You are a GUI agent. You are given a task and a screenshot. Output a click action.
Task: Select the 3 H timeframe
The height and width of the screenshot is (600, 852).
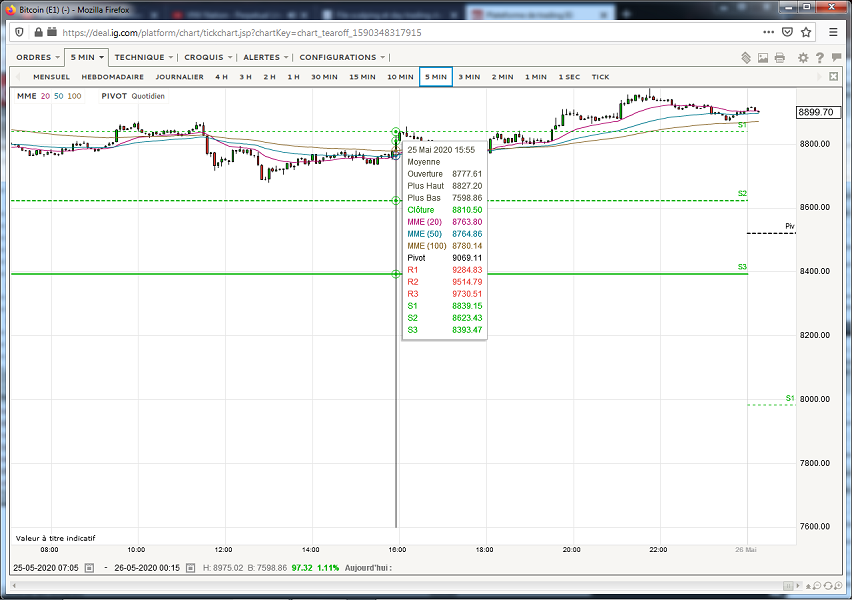click(x=246, y=77)
